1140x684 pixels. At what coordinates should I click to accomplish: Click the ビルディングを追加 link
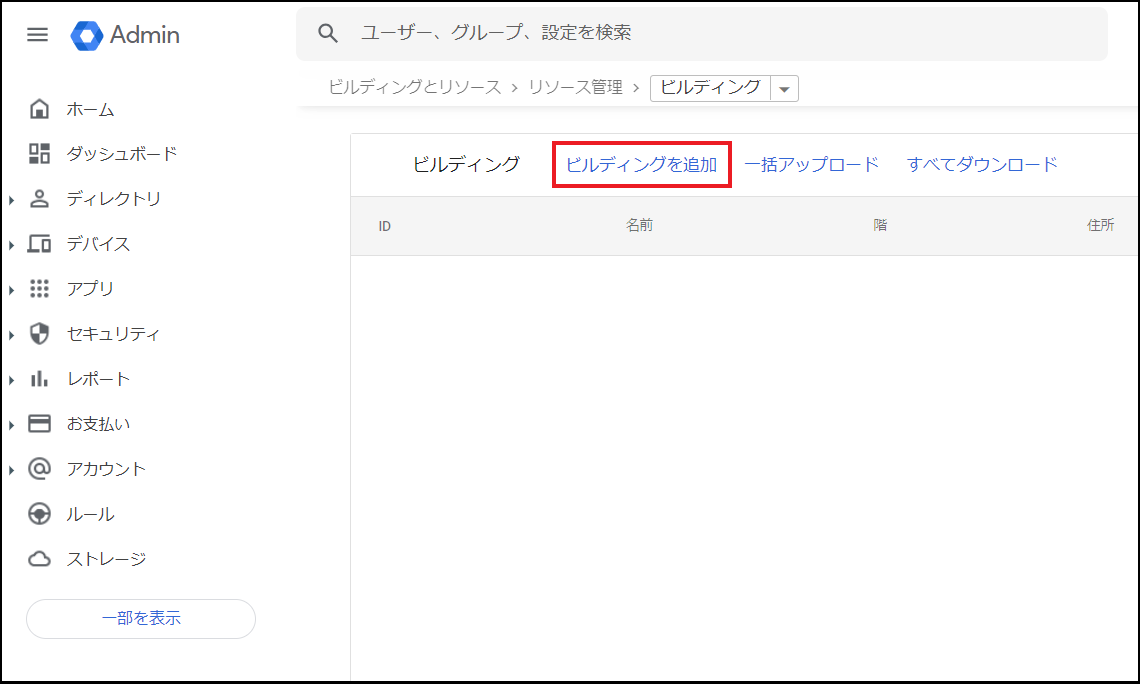tap(641, 165)
